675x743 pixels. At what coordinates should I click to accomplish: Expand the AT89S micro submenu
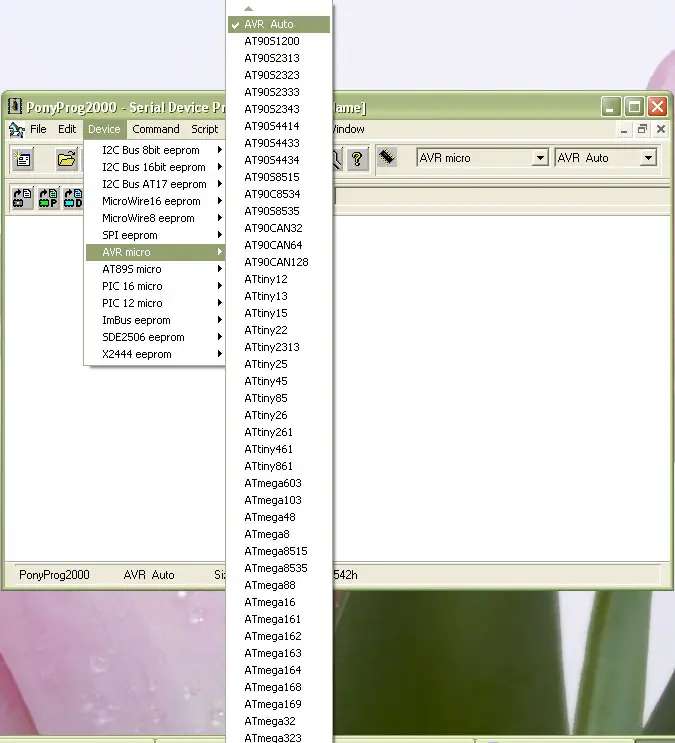(x=155, y=269)
